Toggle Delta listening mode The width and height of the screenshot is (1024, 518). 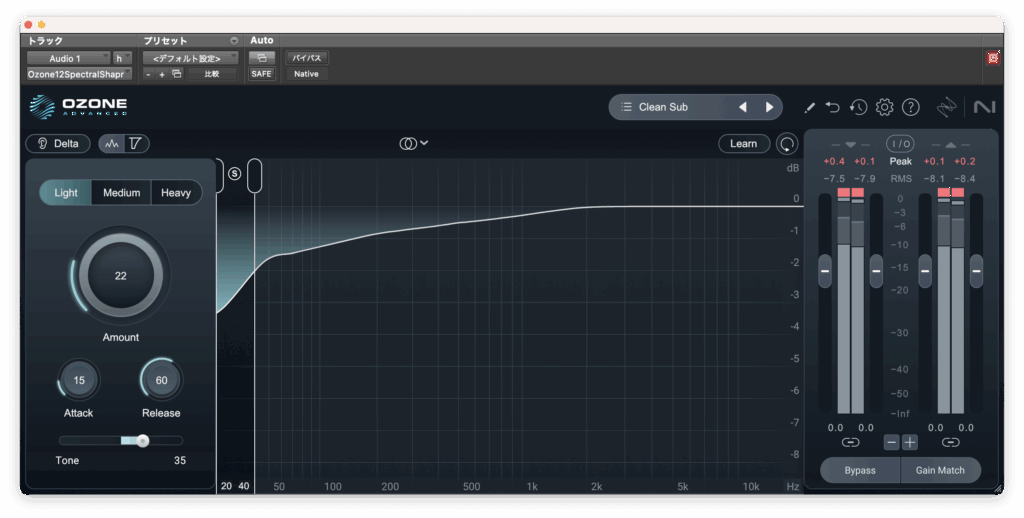58,144
